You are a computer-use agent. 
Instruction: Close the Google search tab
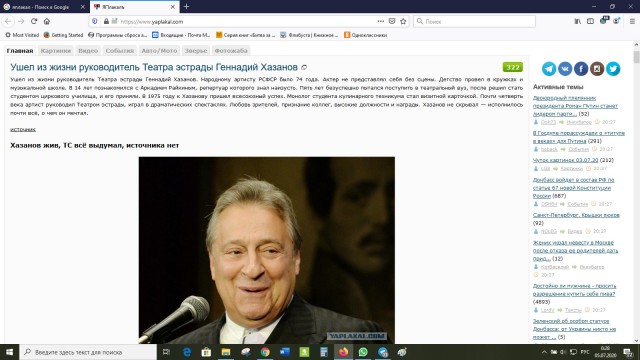coord(82,7)
